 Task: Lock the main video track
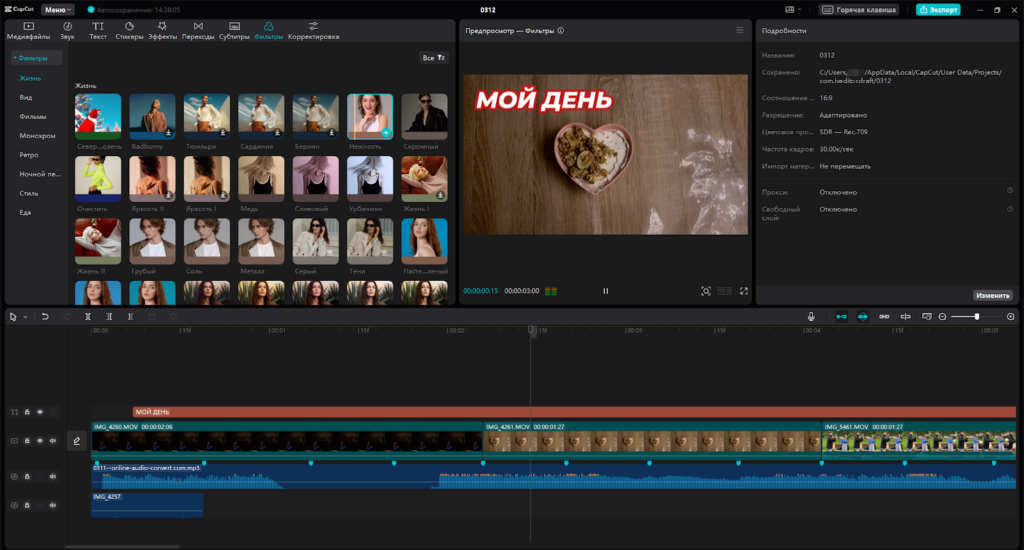click(x=27, y=440)
